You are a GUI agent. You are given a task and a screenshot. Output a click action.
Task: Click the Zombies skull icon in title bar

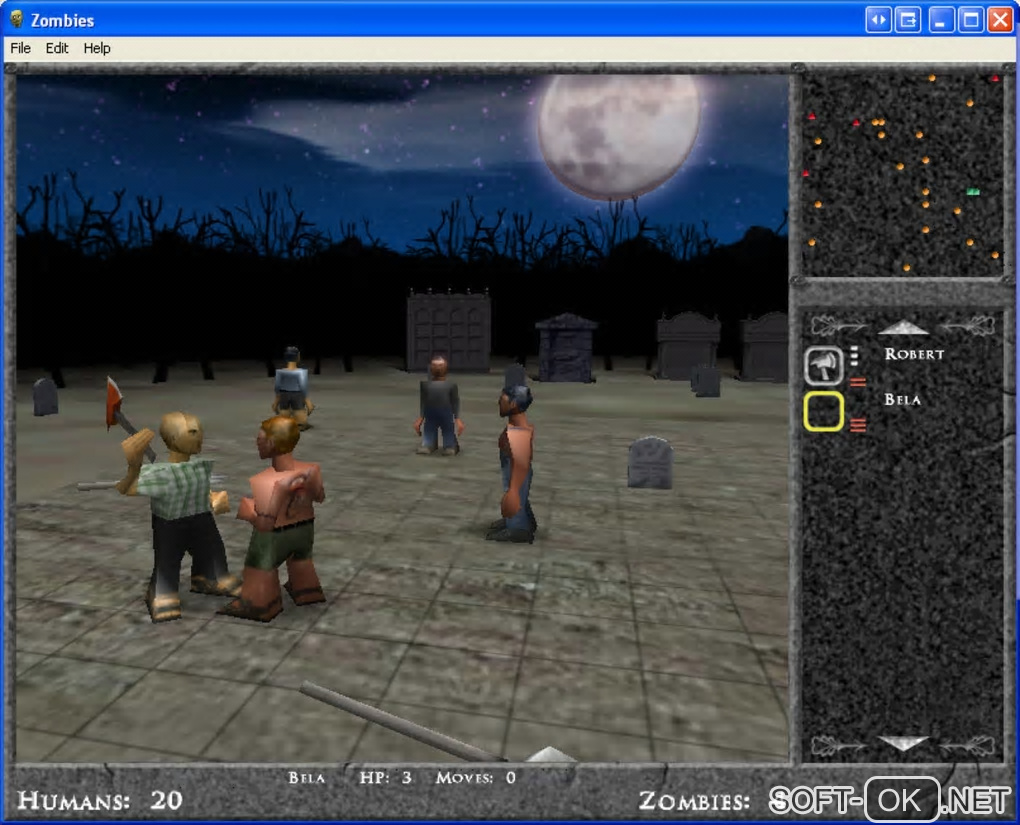tap(17, 19)
